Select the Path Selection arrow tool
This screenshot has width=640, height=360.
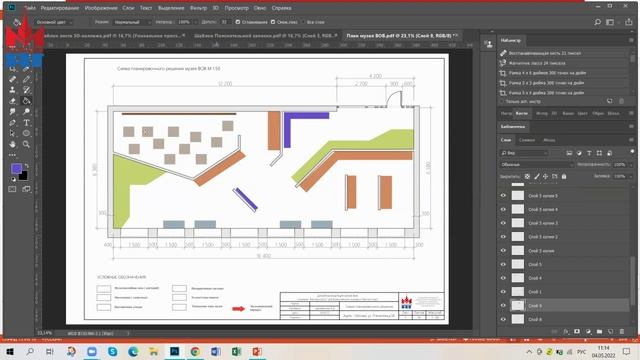[13, 133]
